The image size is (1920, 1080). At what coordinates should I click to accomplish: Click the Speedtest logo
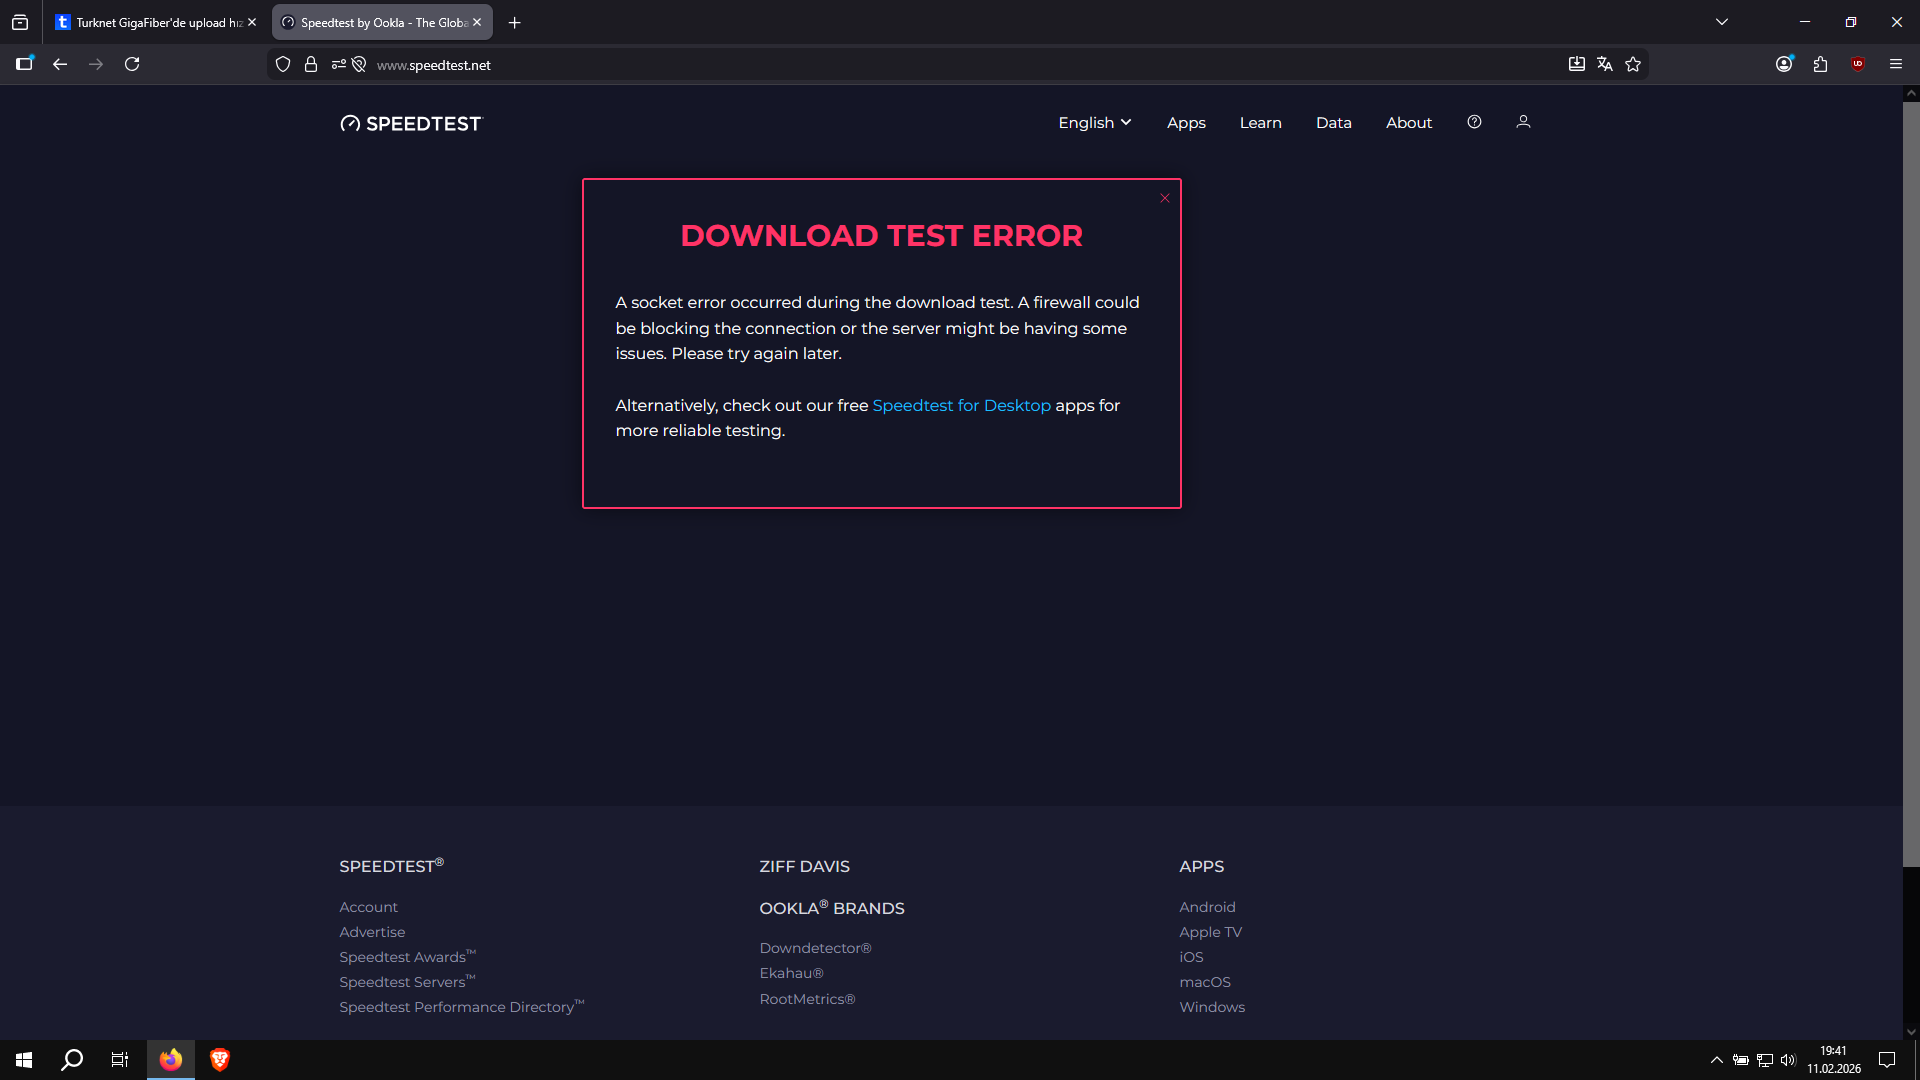point(411,123)
